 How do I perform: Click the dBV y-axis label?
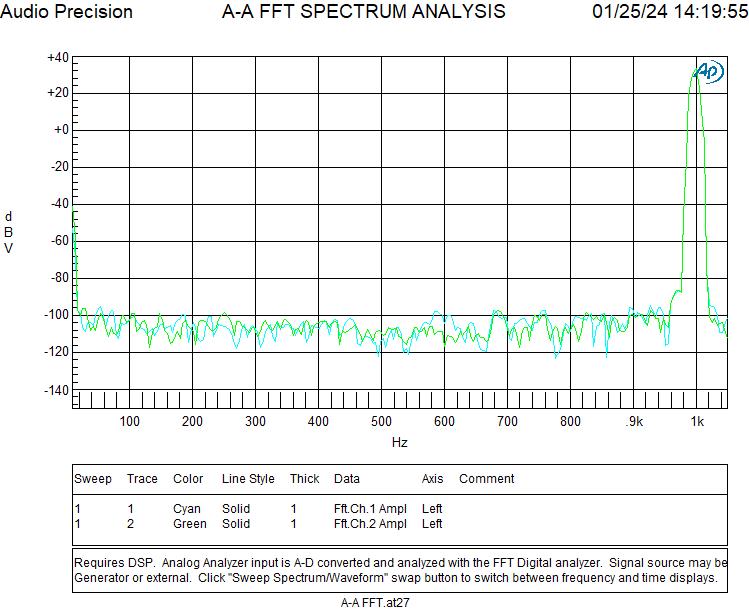tap(9, 232)
